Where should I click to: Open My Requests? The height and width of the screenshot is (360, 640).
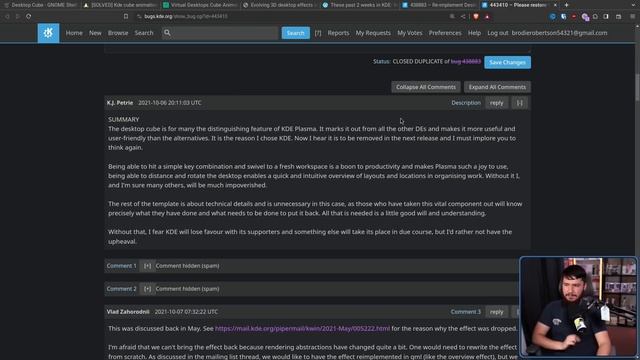point(373,33)
